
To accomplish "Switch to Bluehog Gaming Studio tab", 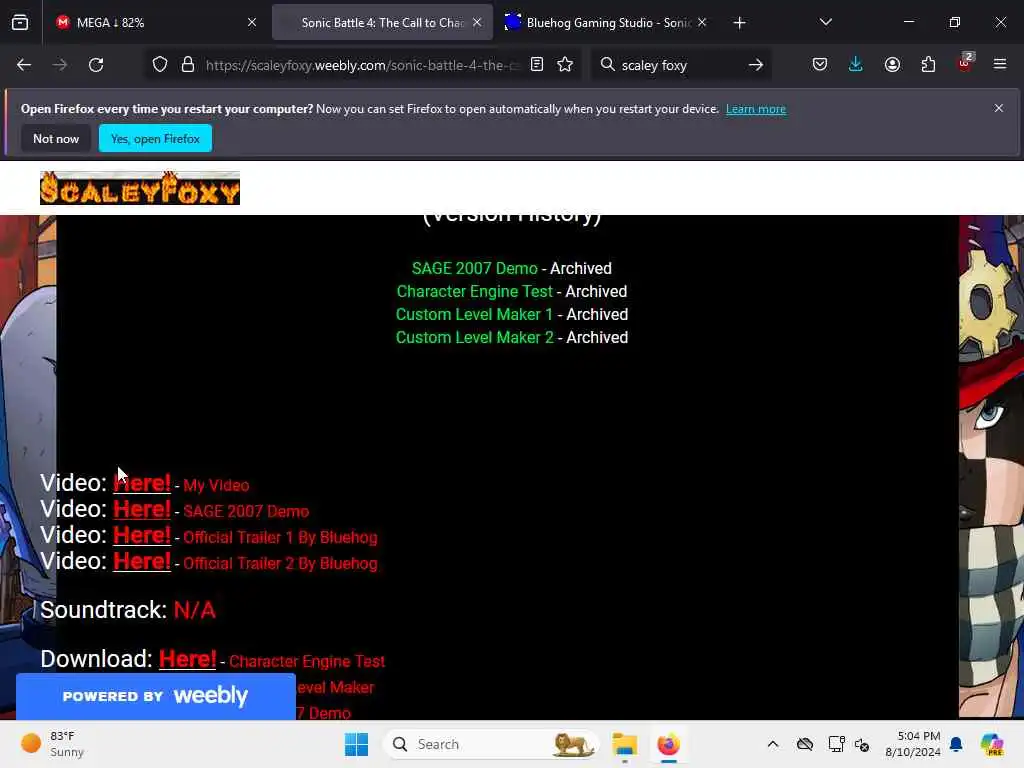I will pos(607,23).
